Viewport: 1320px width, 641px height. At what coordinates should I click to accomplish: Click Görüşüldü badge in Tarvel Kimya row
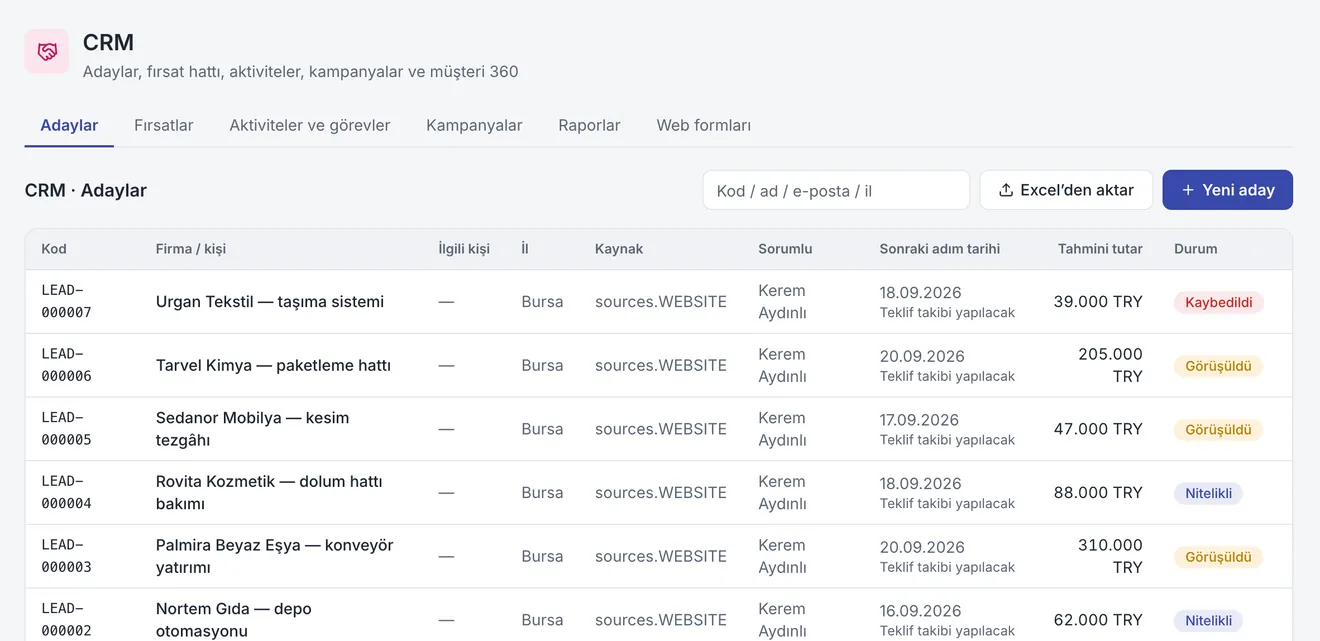1218,366
